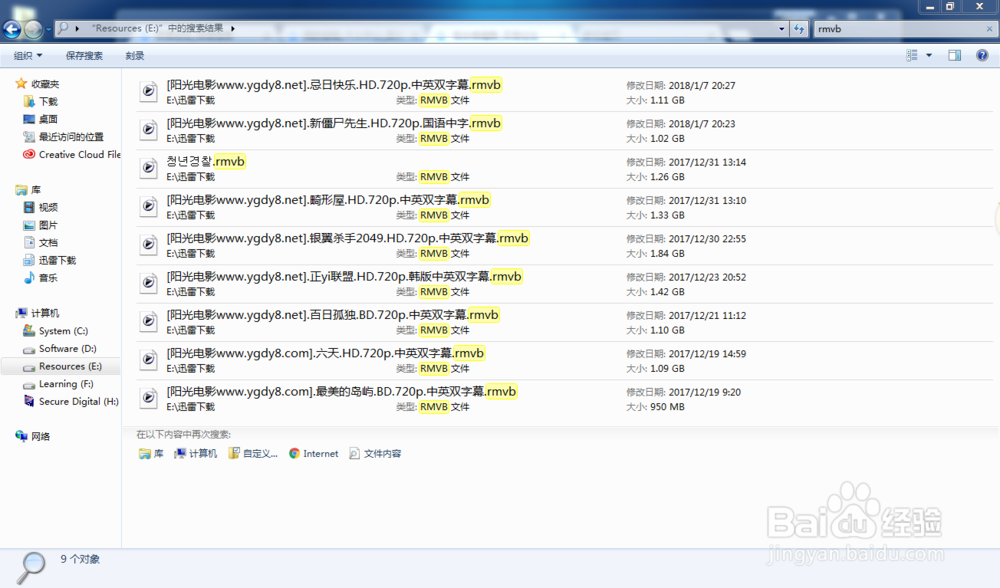Image resolution: width=1000 pixels, height=588 pixels.
Task: Search again in 自定义 locations
Action: [253, 453]
